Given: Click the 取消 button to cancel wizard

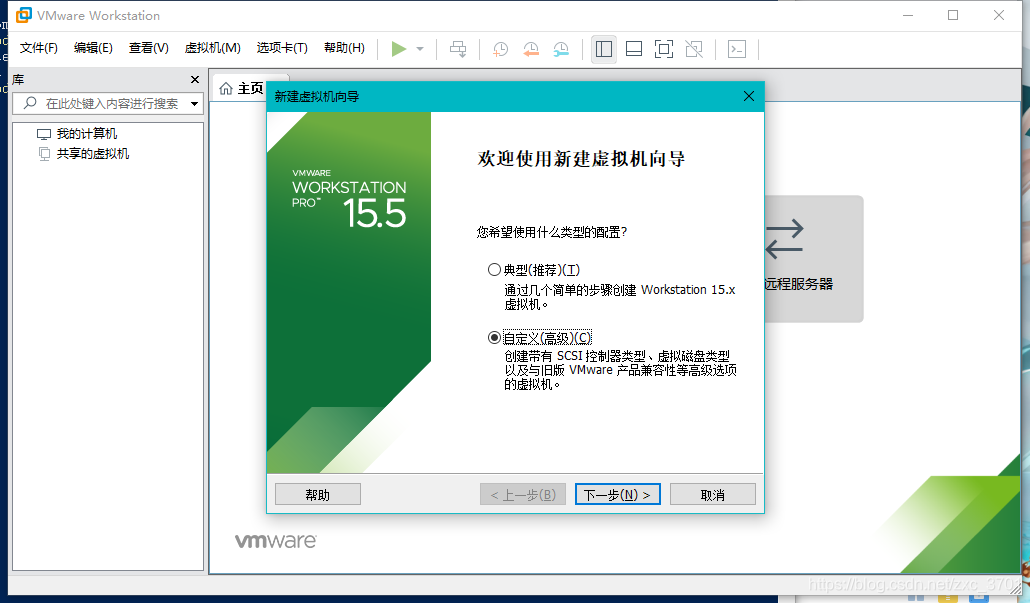Looking at the screenshot, I should pos(712,493).
